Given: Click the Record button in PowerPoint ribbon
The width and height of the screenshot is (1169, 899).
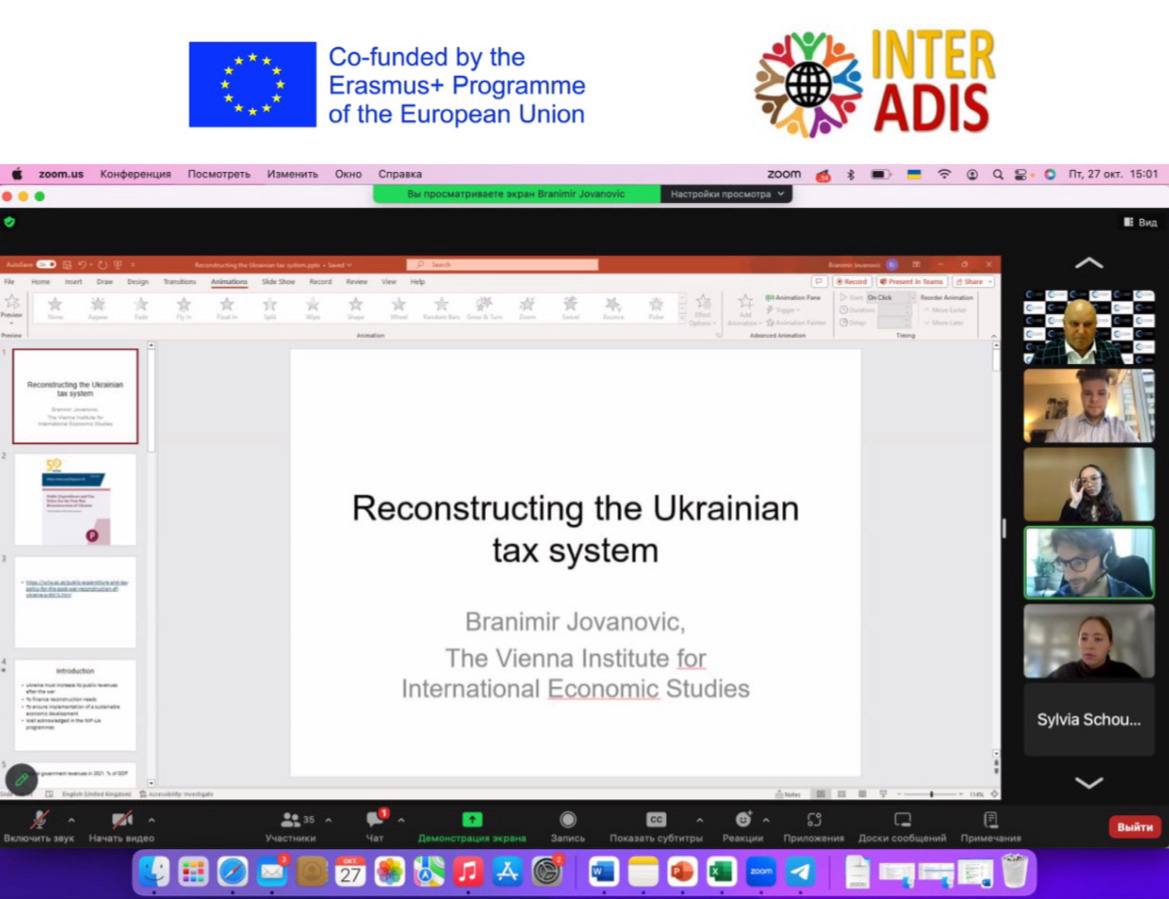Looking at the screenshot, I should pyautogui.click(x=851, y=282).
